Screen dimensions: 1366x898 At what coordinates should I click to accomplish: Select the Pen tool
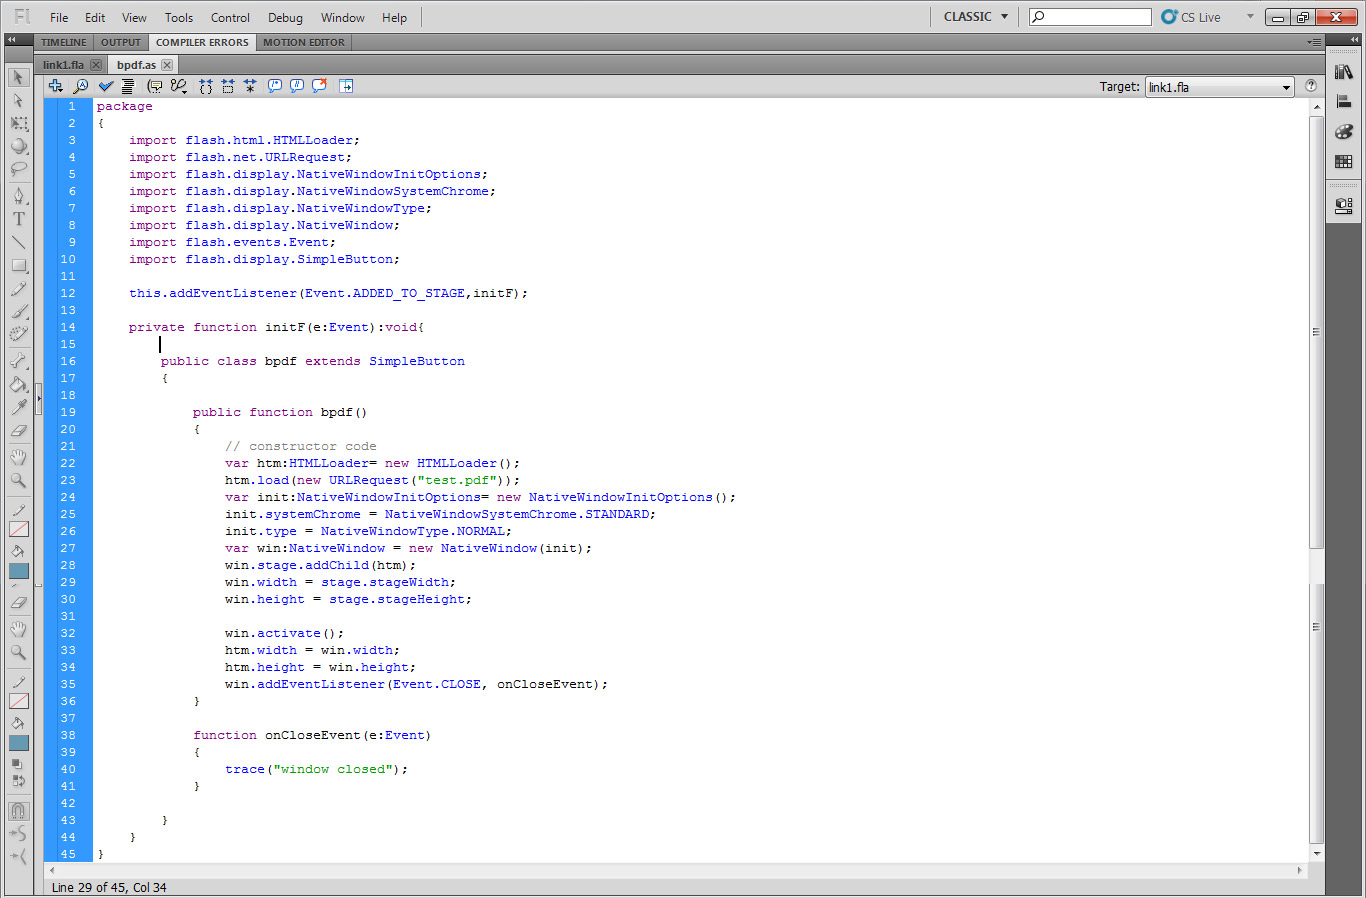click(18, 195)
